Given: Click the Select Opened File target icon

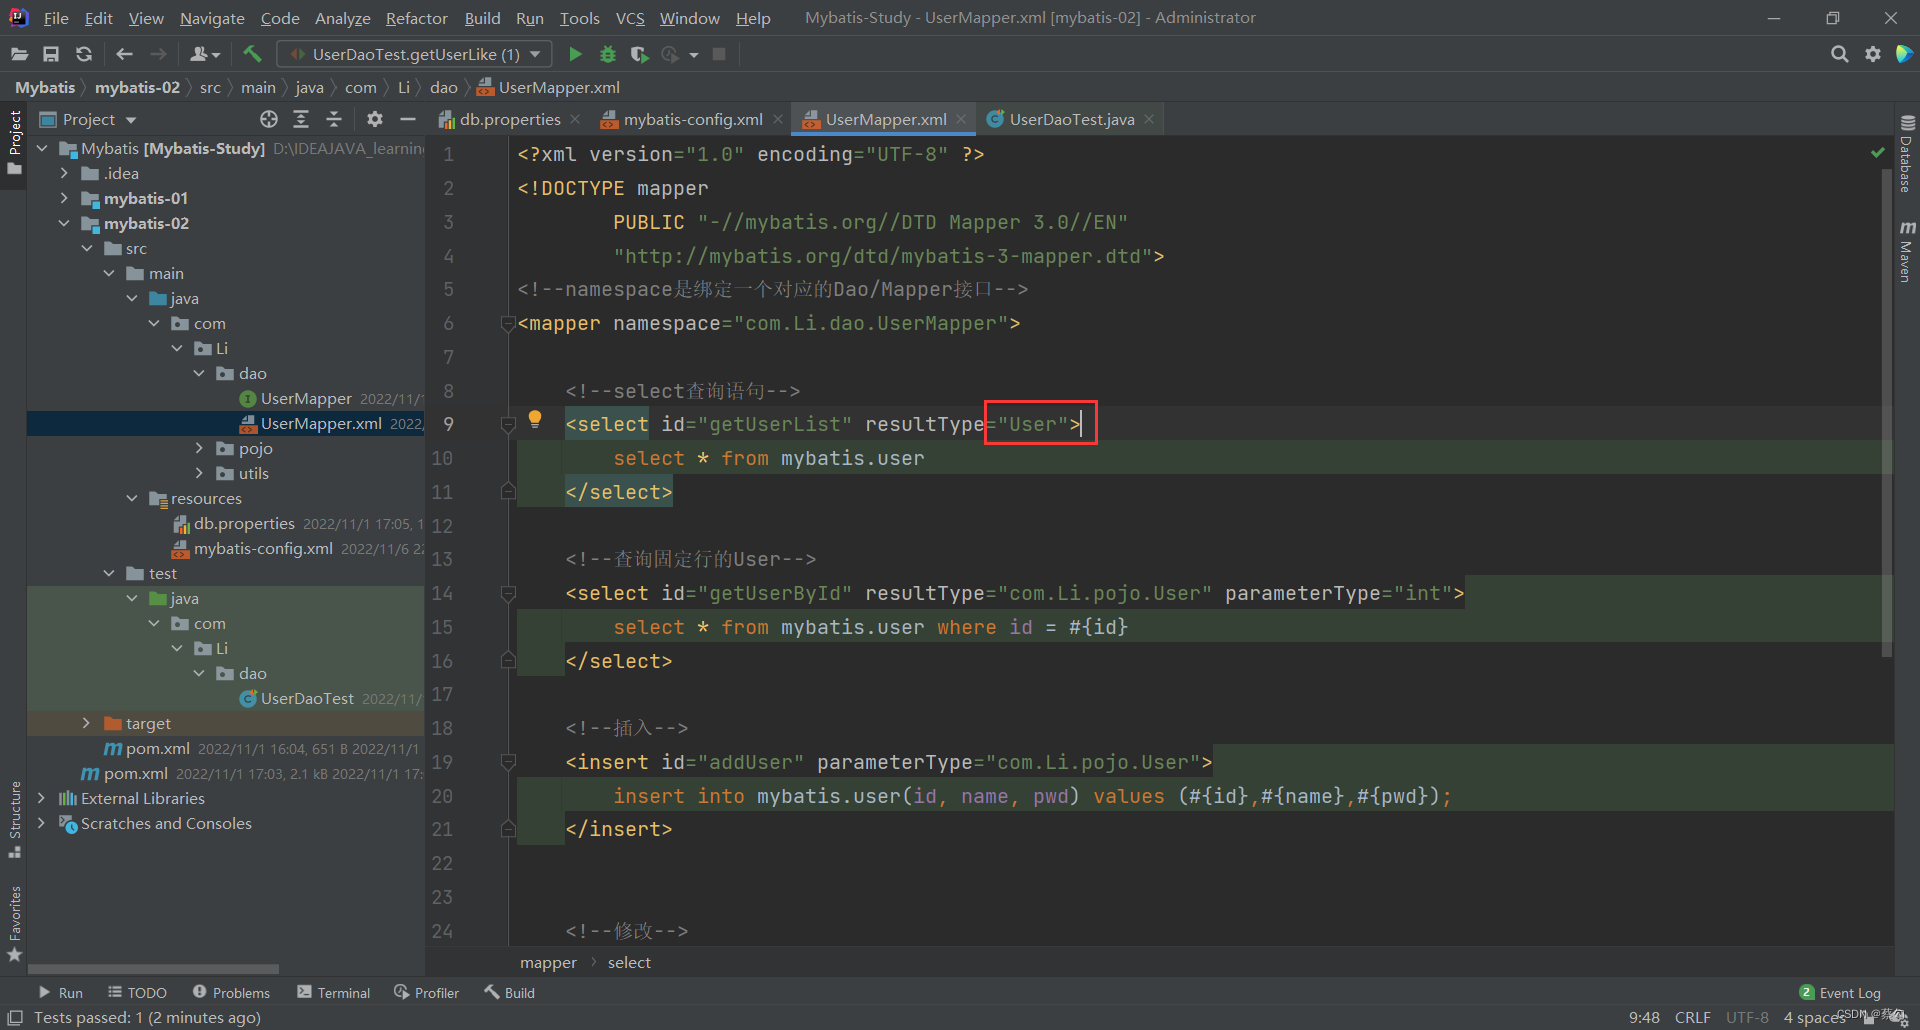Looking at the screenshot, I should click(x=269, y=120).
